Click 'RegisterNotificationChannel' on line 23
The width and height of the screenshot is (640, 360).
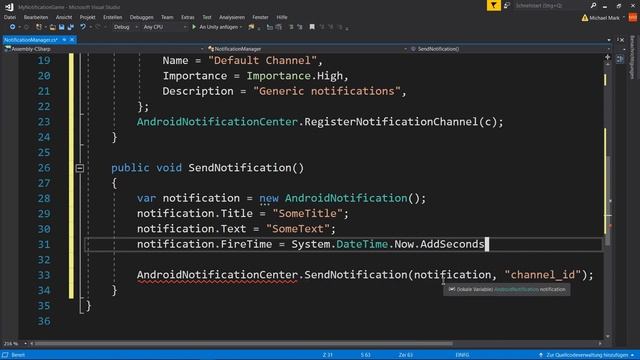pyautogui.click(x=391, y=122)
